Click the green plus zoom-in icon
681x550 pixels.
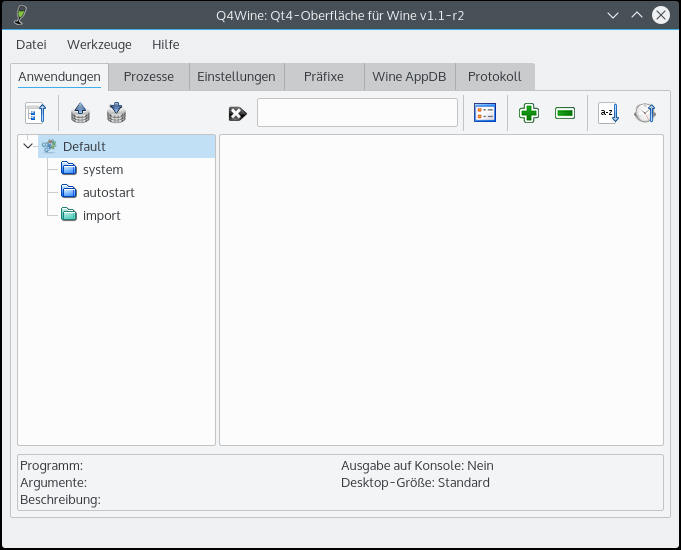coord(529,113)
